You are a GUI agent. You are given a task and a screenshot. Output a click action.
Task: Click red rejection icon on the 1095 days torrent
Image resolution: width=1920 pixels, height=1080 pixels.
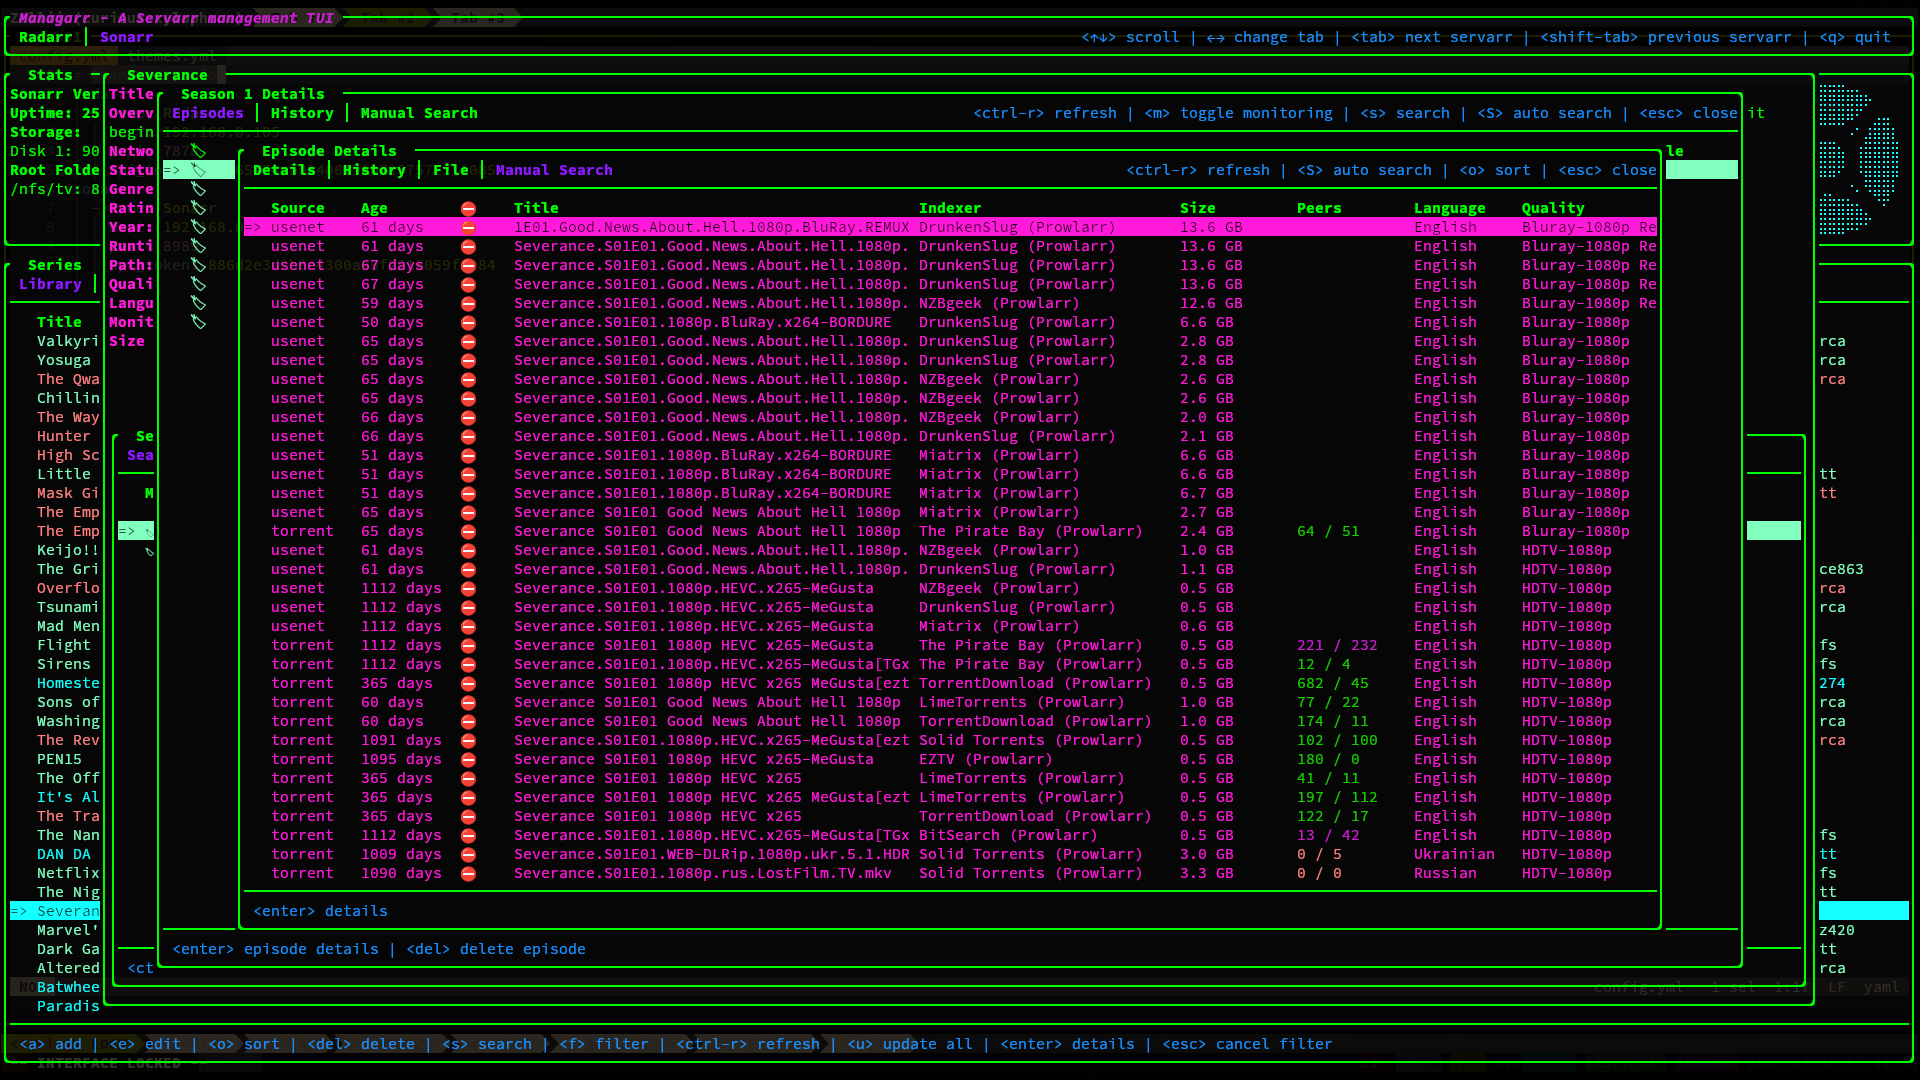[468, 760]
